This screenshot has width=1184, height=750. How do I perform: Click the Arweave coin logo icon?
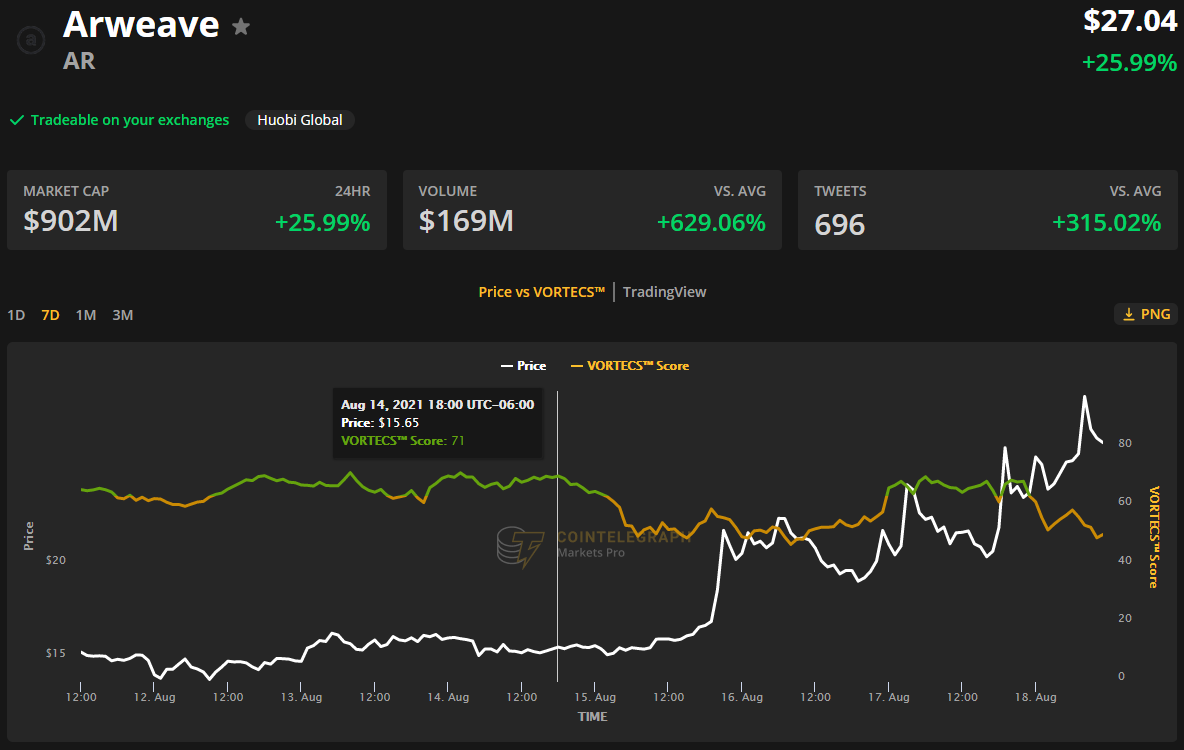click(32, 41)
